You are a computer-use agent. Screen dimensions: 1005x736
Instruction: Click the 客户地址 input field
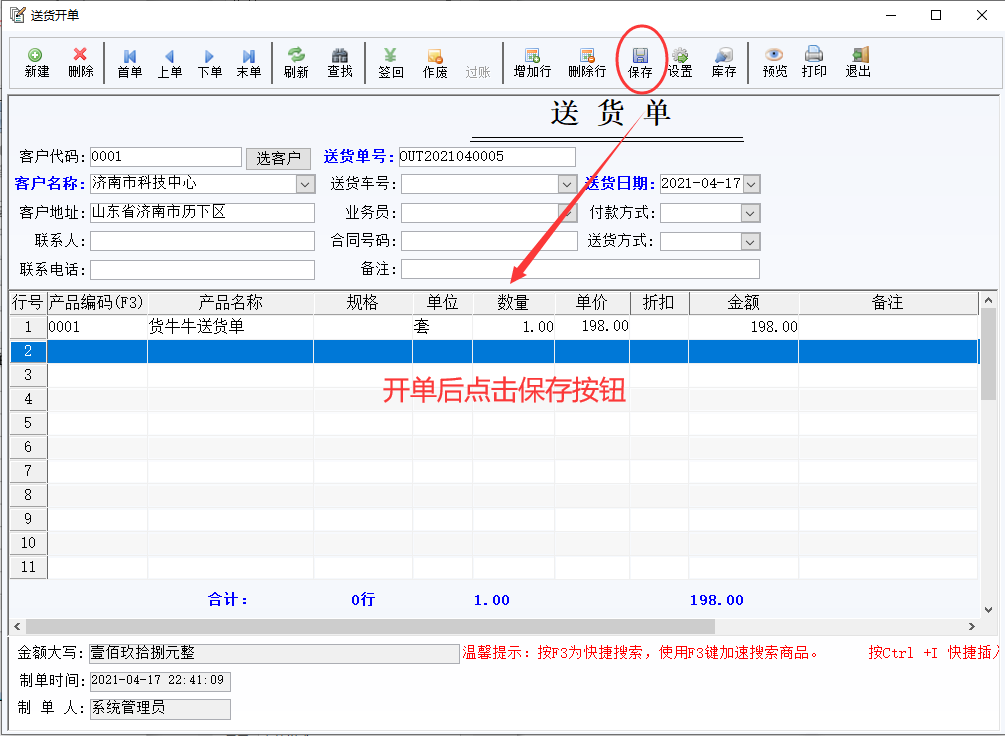tap(203, 213)
